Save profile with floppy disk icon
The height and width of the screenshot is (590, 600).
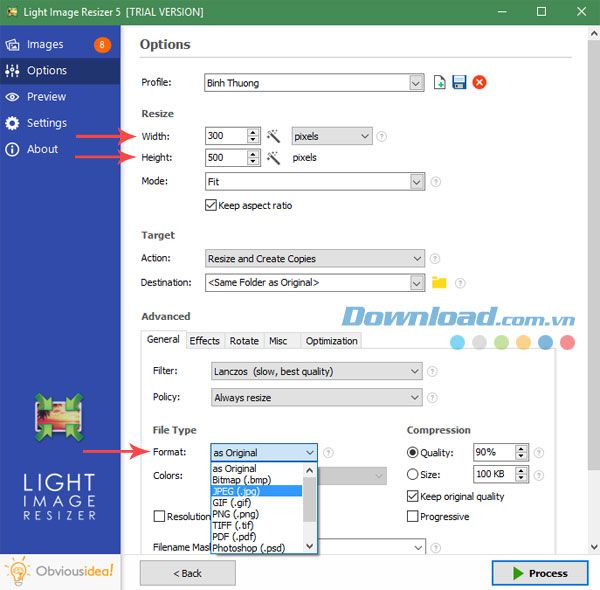[x=459, y=82]
